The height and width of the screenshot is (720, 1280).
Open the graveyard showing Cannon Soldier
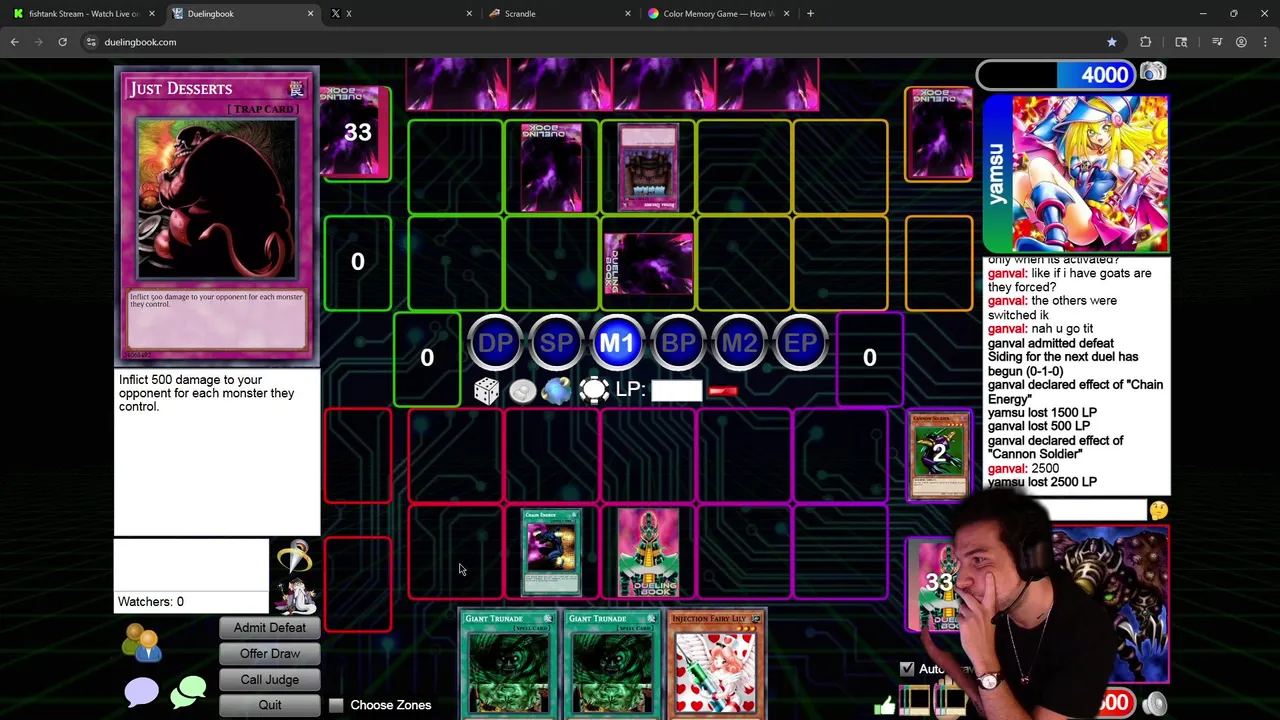tap(939, 455)
